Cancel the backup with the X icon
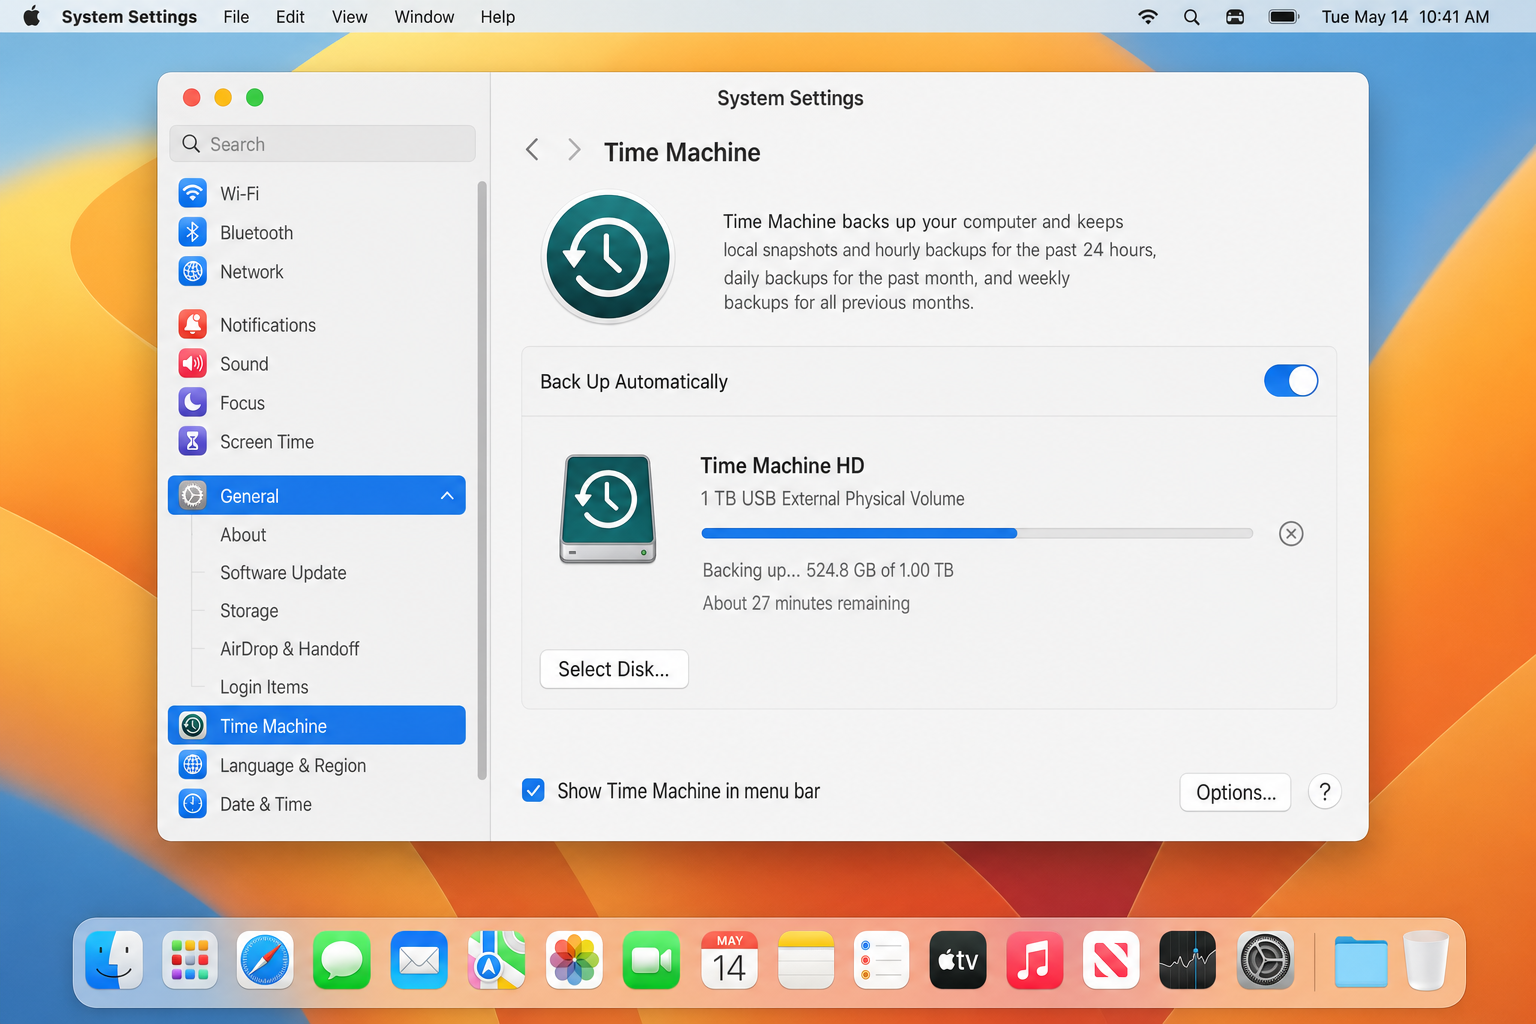Screen dimensions: 1536x1024 pyautogui.click(x=1291, y=533)
